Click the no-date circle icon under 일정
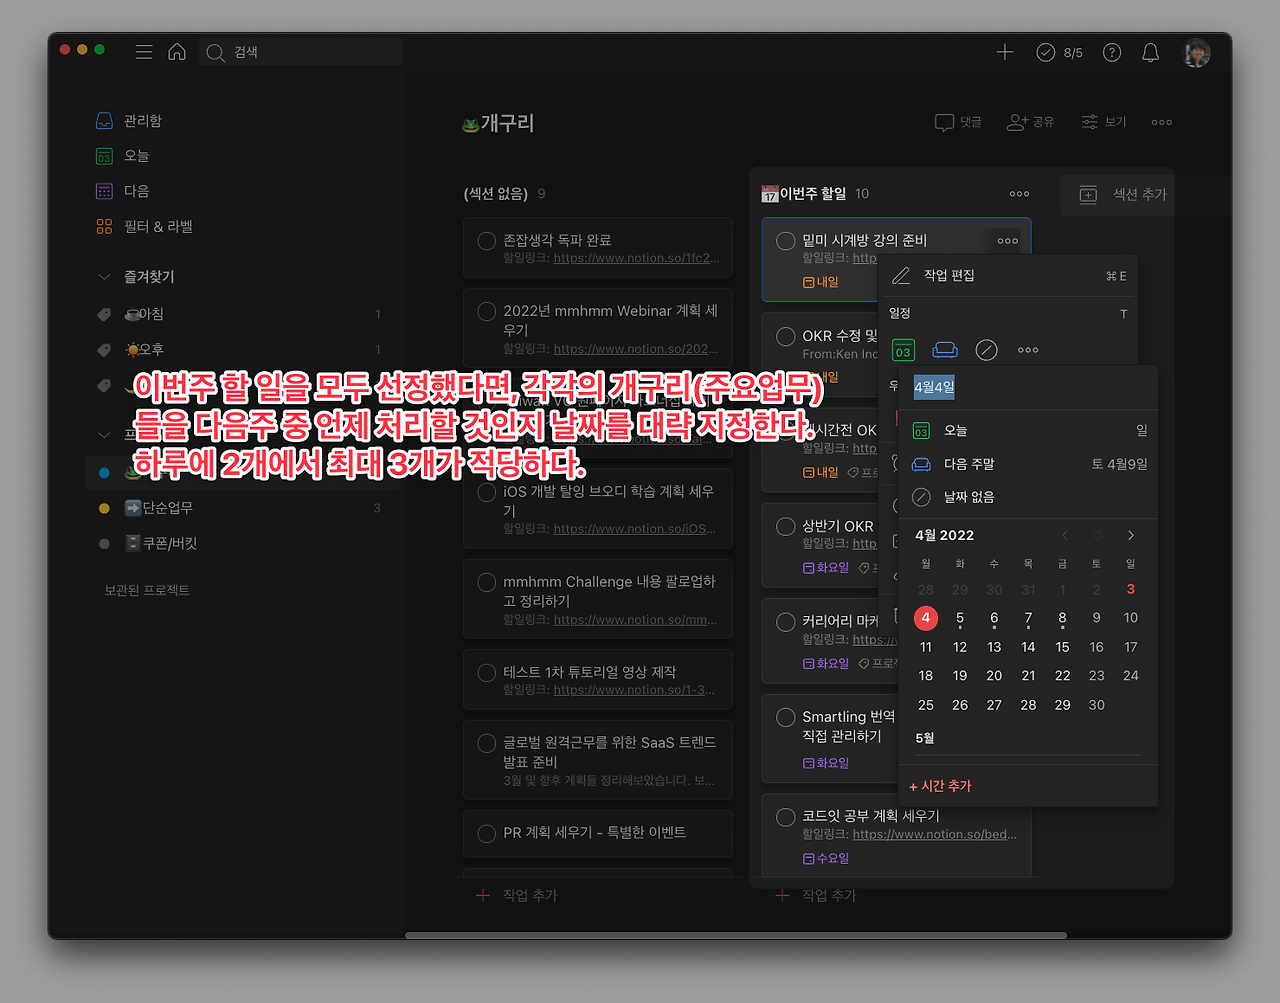The width and height of the screenshot is (1280, 1003). 986,350
